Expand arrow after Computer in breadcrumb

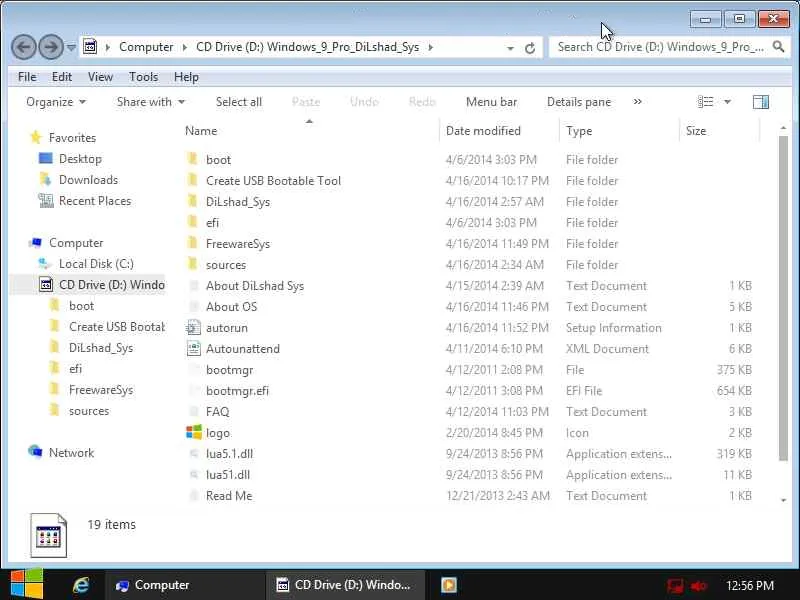click(185, 47)
